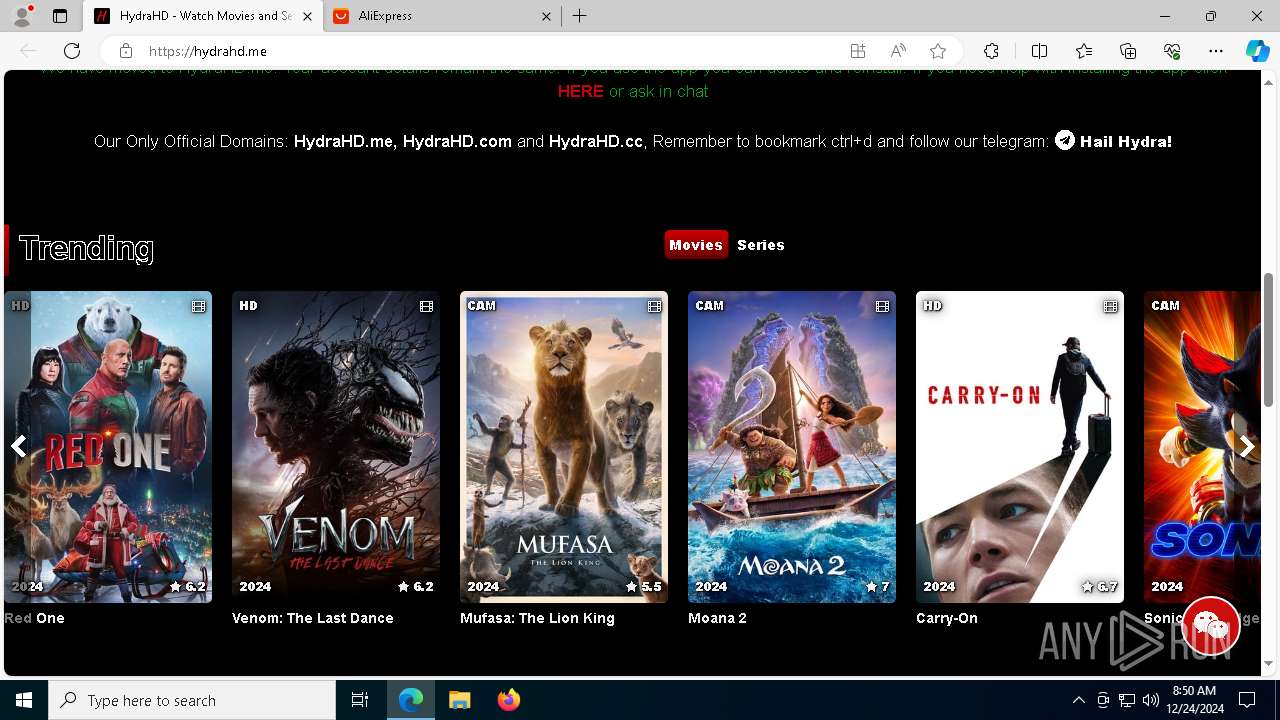Open the Windows Start menu
Image resolution: width=1280 pixels, height=720 pixels.
24,700
